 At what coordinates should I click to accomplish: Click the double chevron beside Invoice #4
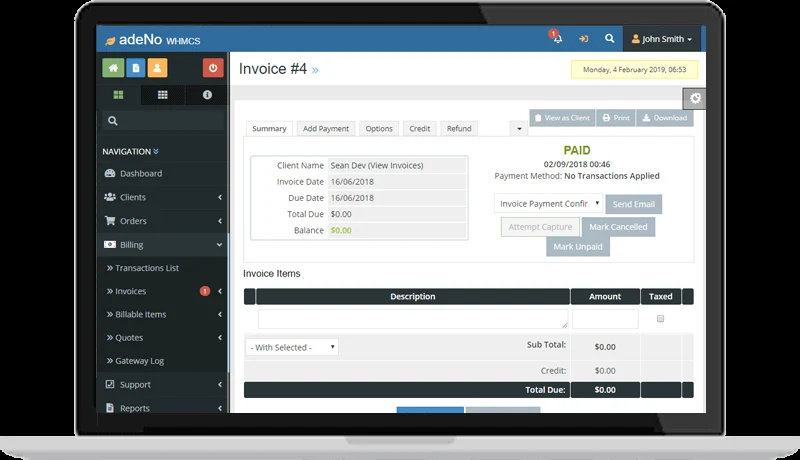coord(315,70)
